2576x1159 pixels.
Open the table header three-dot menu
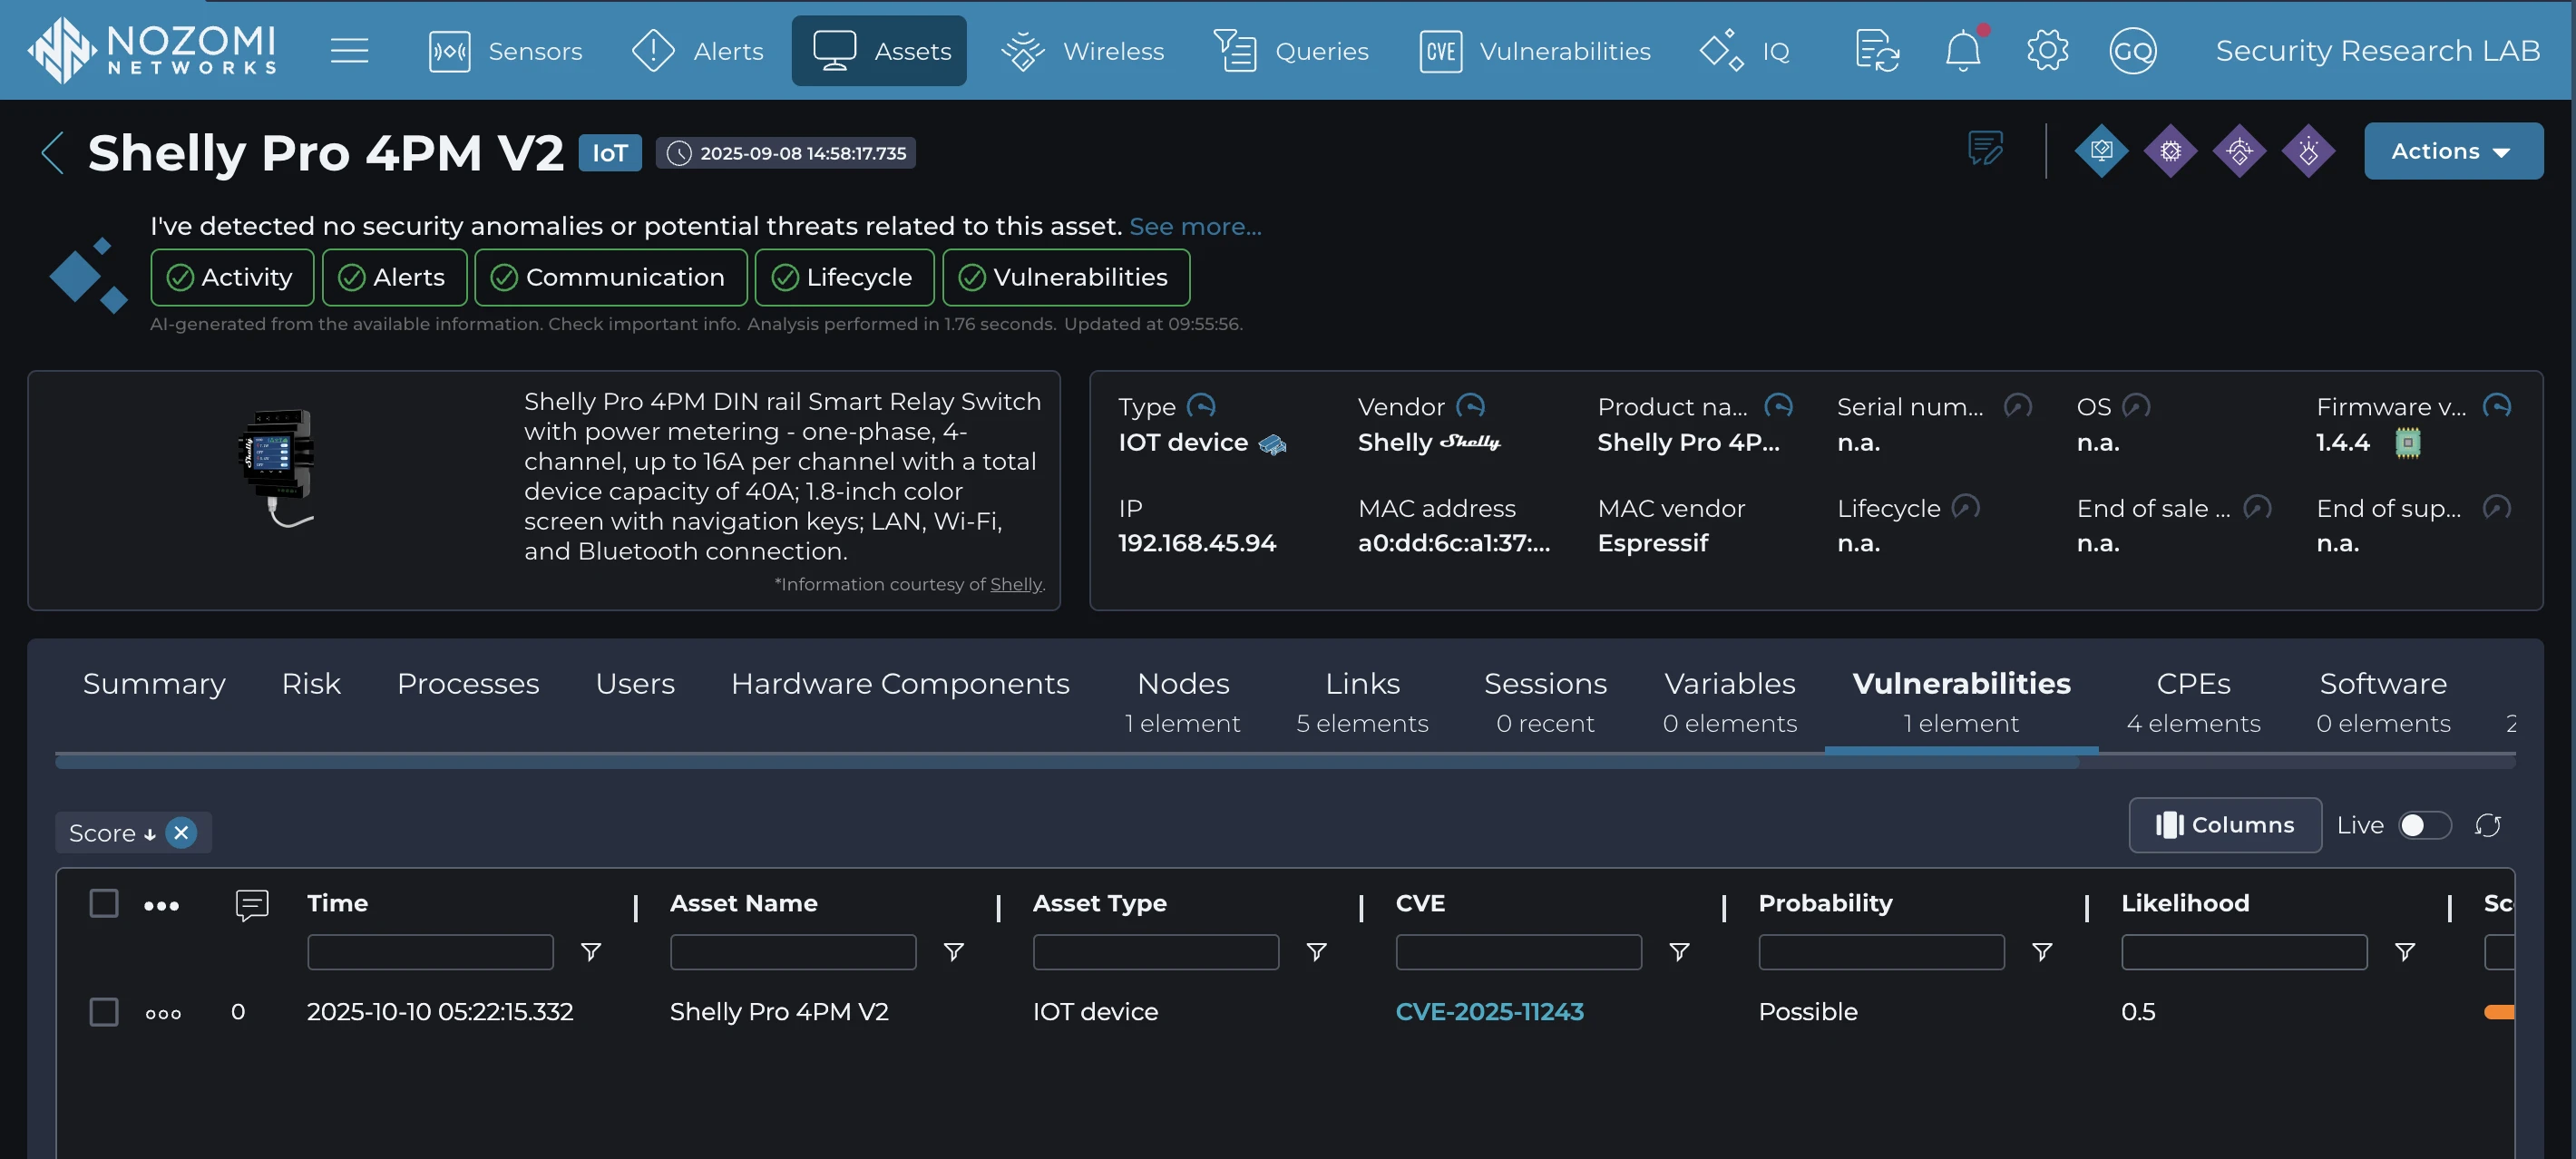161,905
